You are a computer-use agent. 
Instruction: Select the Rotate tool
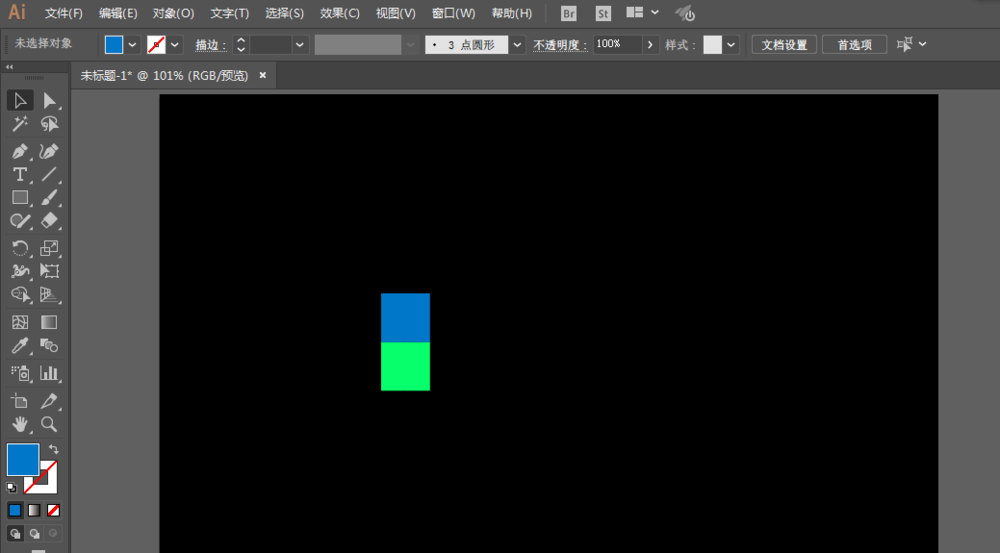click(20, 248)
